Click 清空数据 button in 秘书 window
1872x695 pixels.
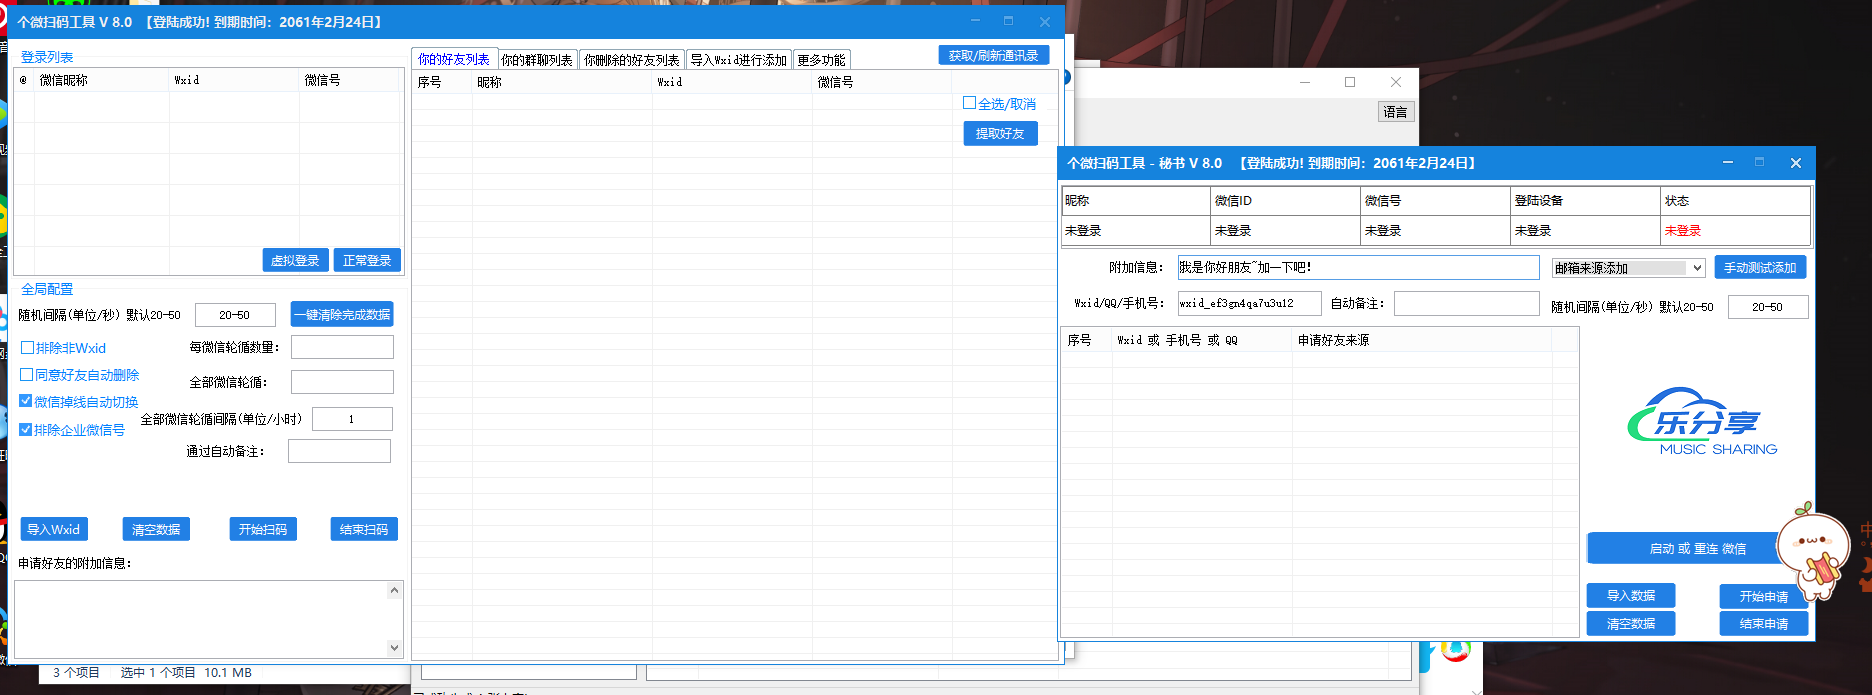(x=1631, y=623)
